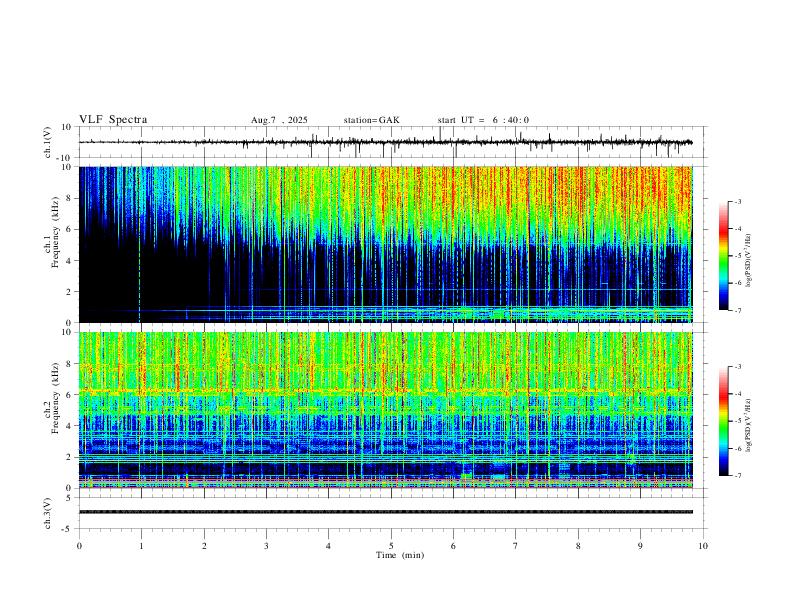
Task: Click the ch.2 PSD color scale bar
Action: 723,421
